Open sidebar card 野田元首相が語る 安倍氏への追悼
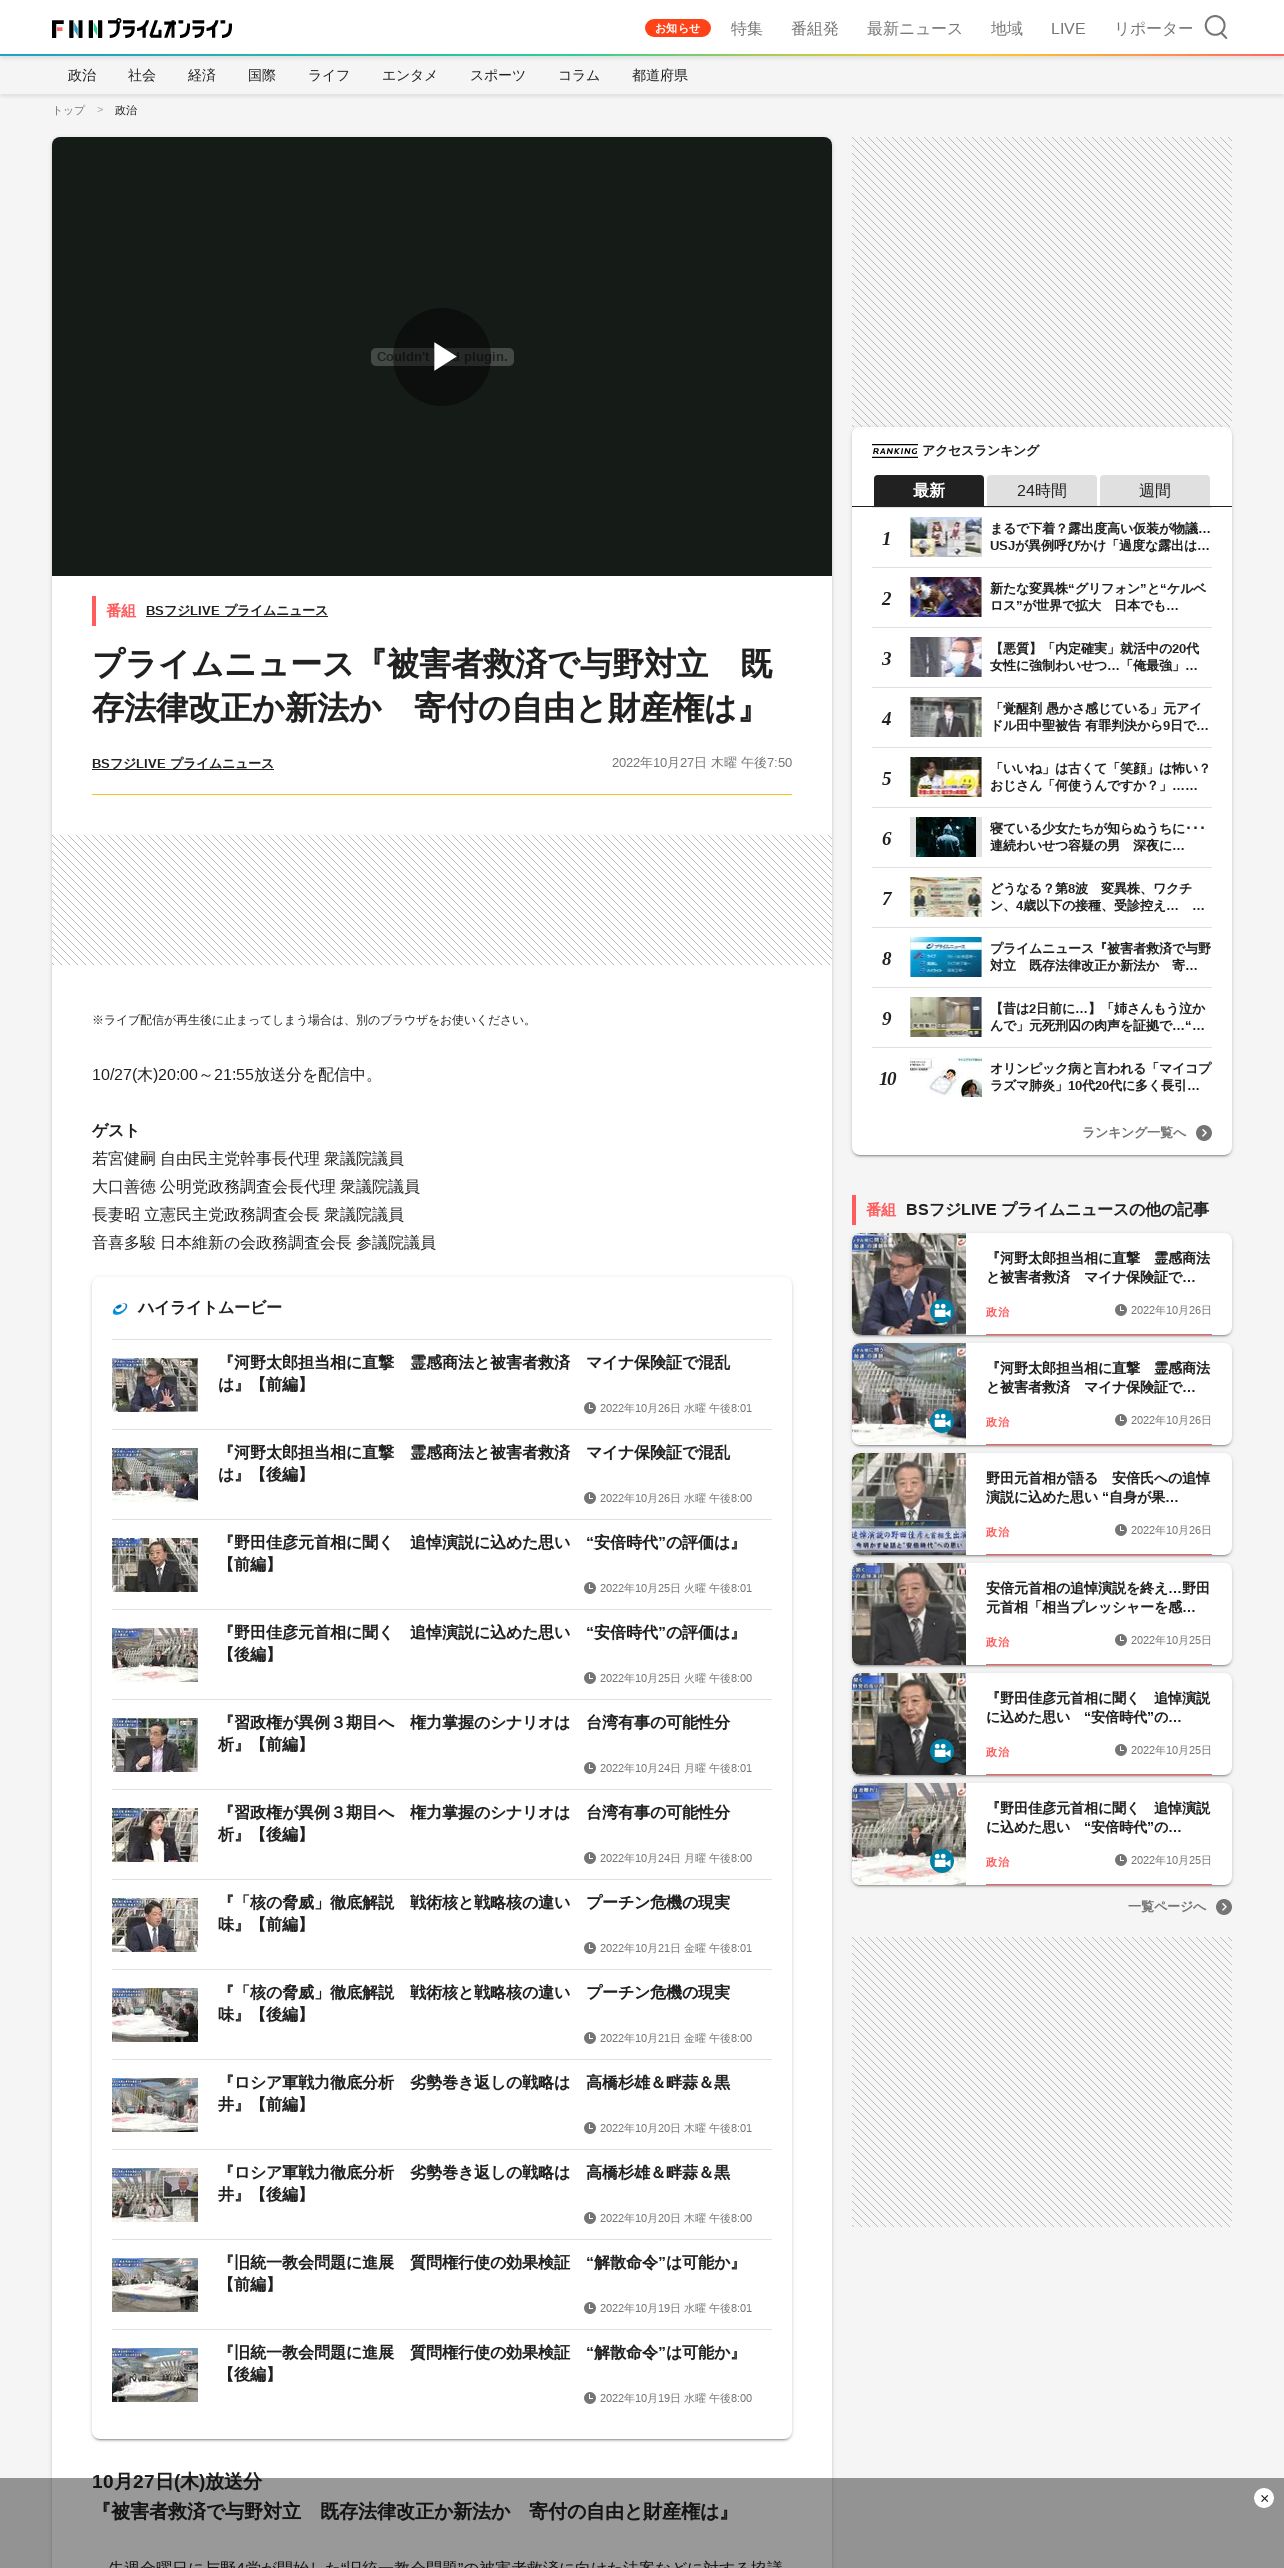Viewport: 1284px width, 2568px height. (1042, 1504)
